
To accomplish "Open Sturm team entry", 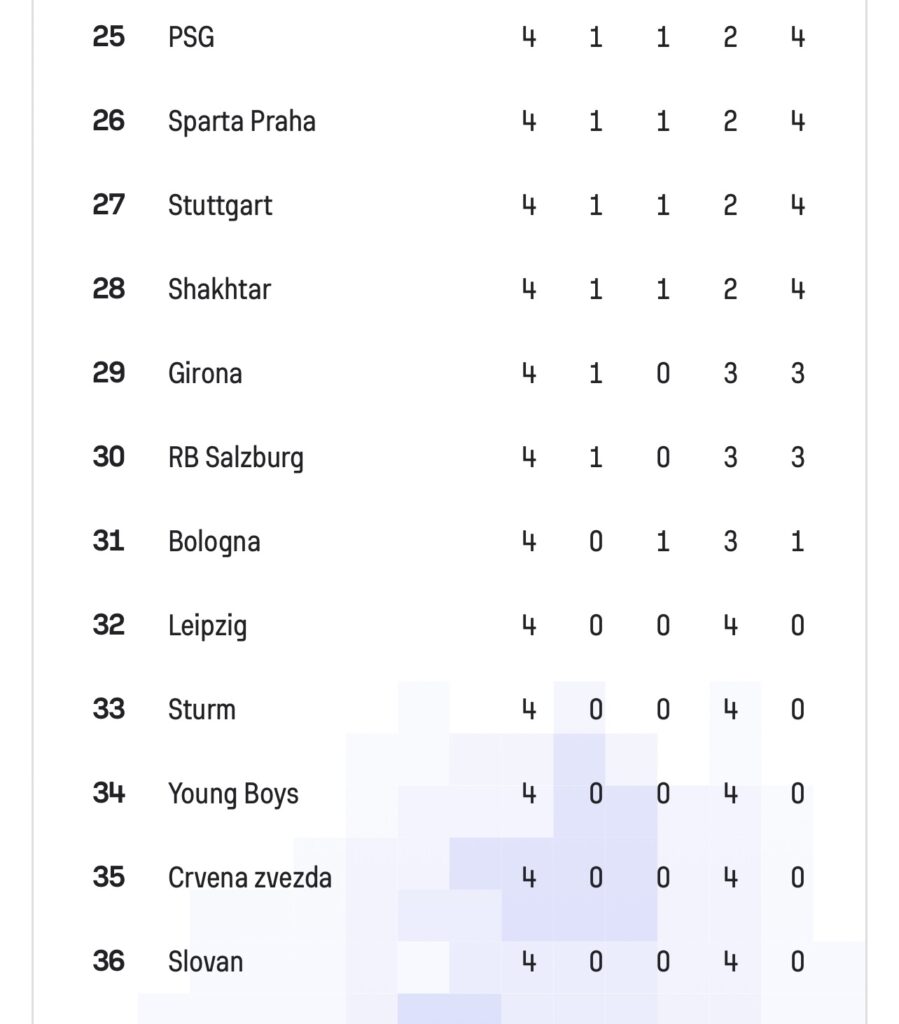I will 202,710.
